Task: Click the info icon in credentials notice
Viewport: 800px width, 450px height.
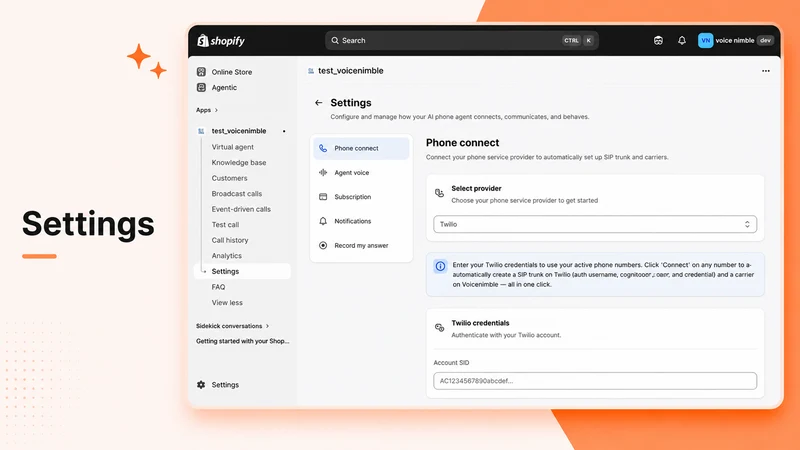Action: 440,266
